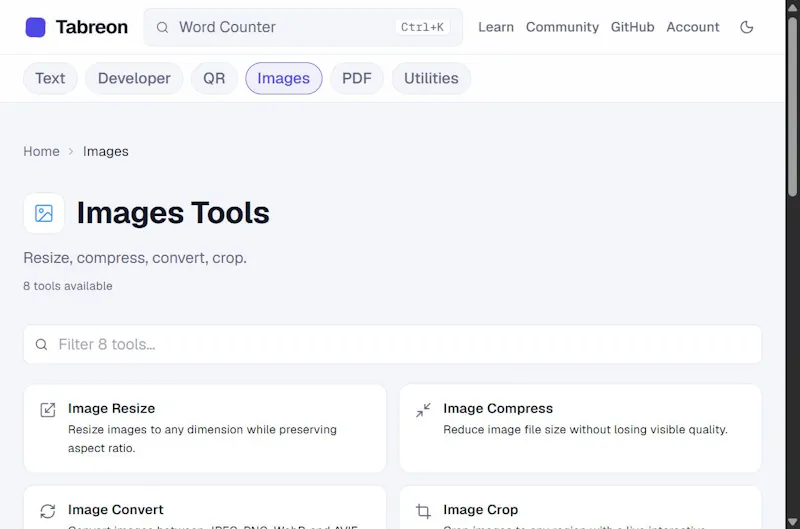Click the Images breadcrumb item
This screenshot has width=800, height=529.
106,152
